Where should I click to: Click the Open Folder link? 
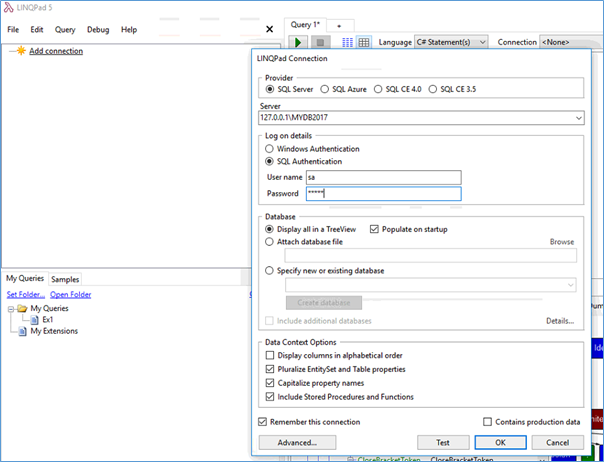click(70, 295)
